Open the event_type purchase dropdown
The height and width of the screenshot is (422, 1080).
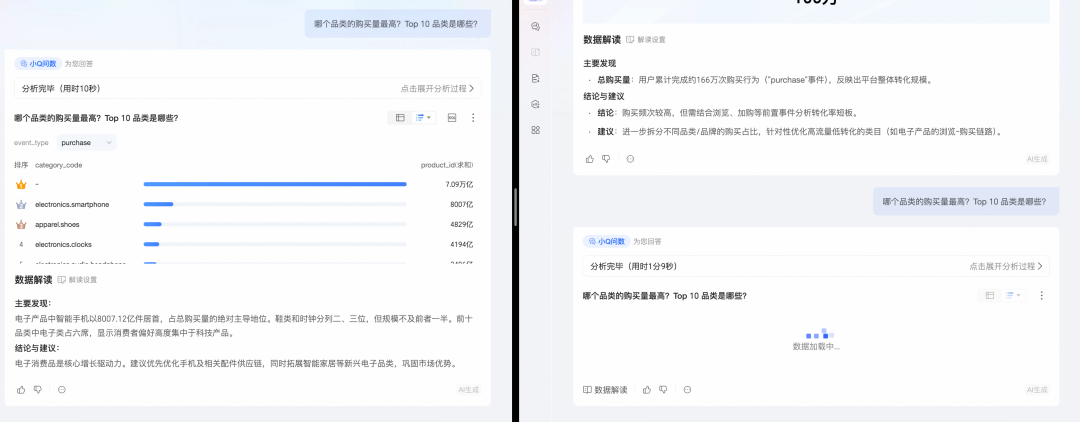click(87, 143)
